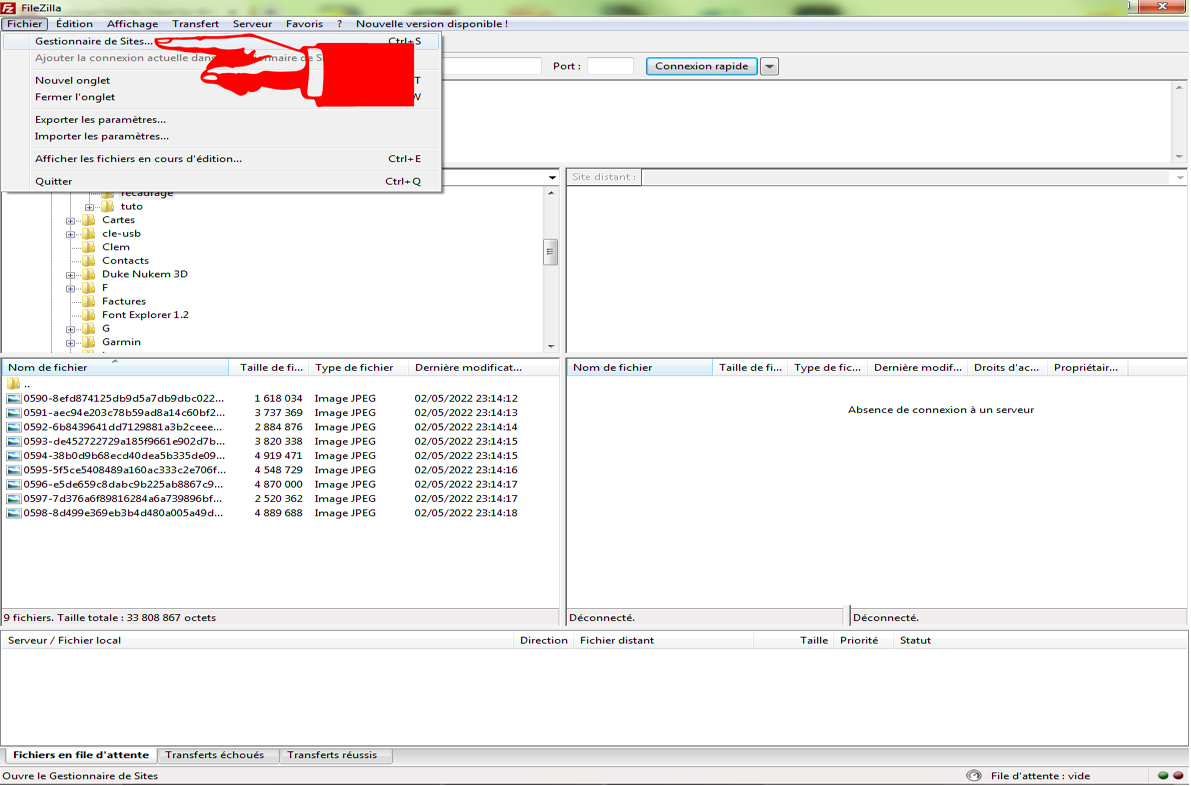Click the local tree vertical scrollbar thumb
This screenshot has width=1191, height=786.
coord(551,251)
